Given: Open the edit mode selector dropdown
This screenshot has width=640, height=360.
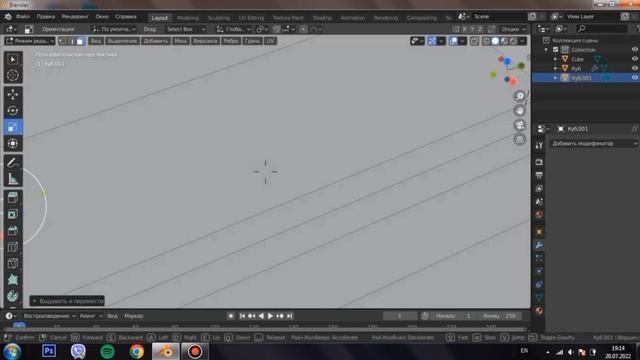Looking at the screenshot, I should (x=29, y=41).
